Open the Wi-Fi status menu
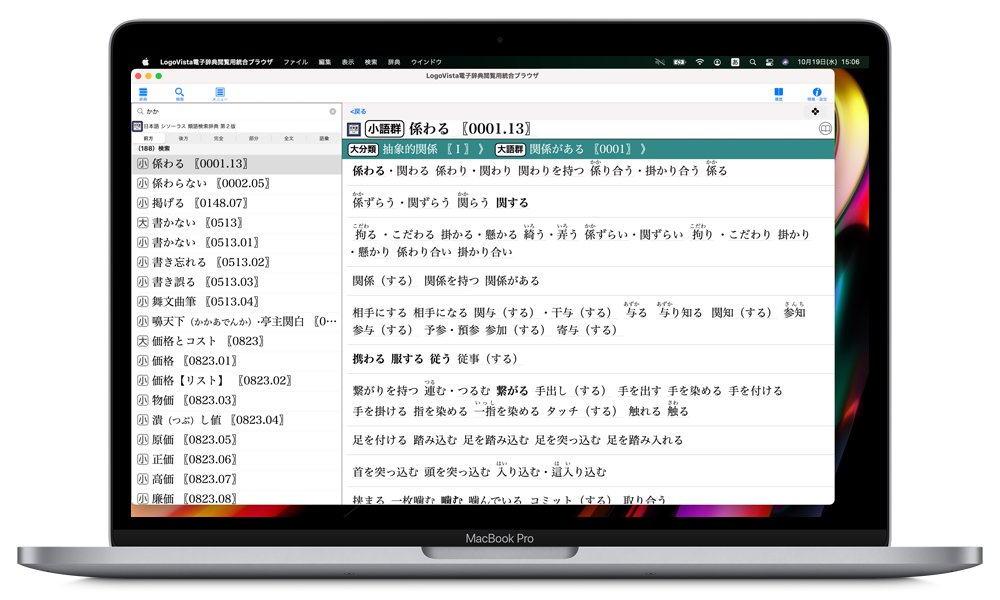1000x600 pixels. 700,62
